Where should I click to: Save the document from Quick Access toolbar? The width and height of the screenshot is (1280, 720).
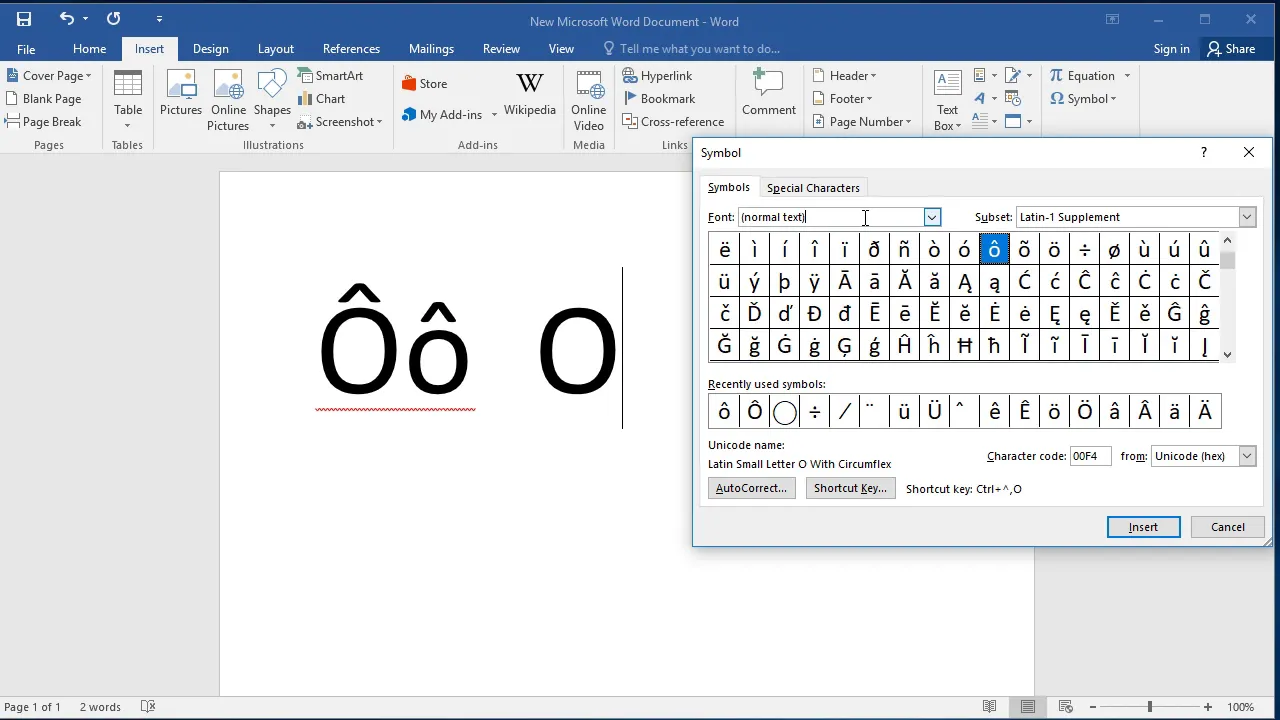[x=24, y=19]
